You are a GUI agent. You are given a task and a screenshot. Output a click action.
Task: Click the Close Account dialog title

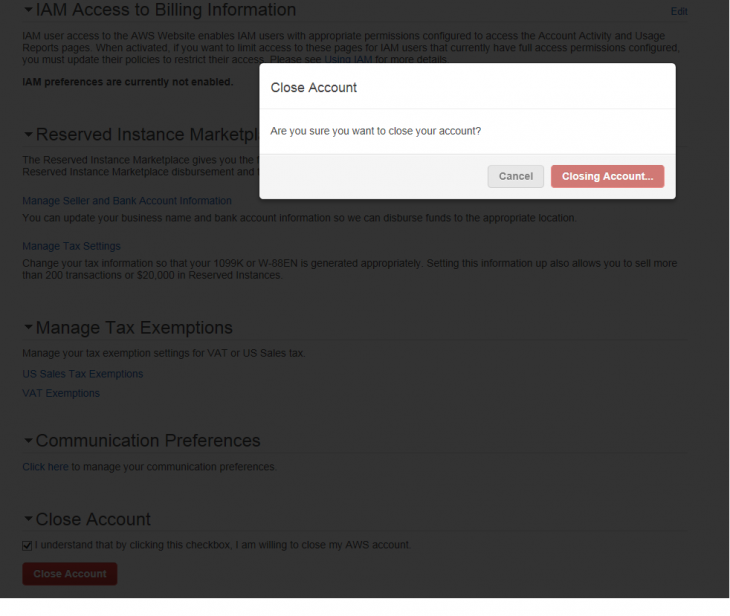pos(314,88)
